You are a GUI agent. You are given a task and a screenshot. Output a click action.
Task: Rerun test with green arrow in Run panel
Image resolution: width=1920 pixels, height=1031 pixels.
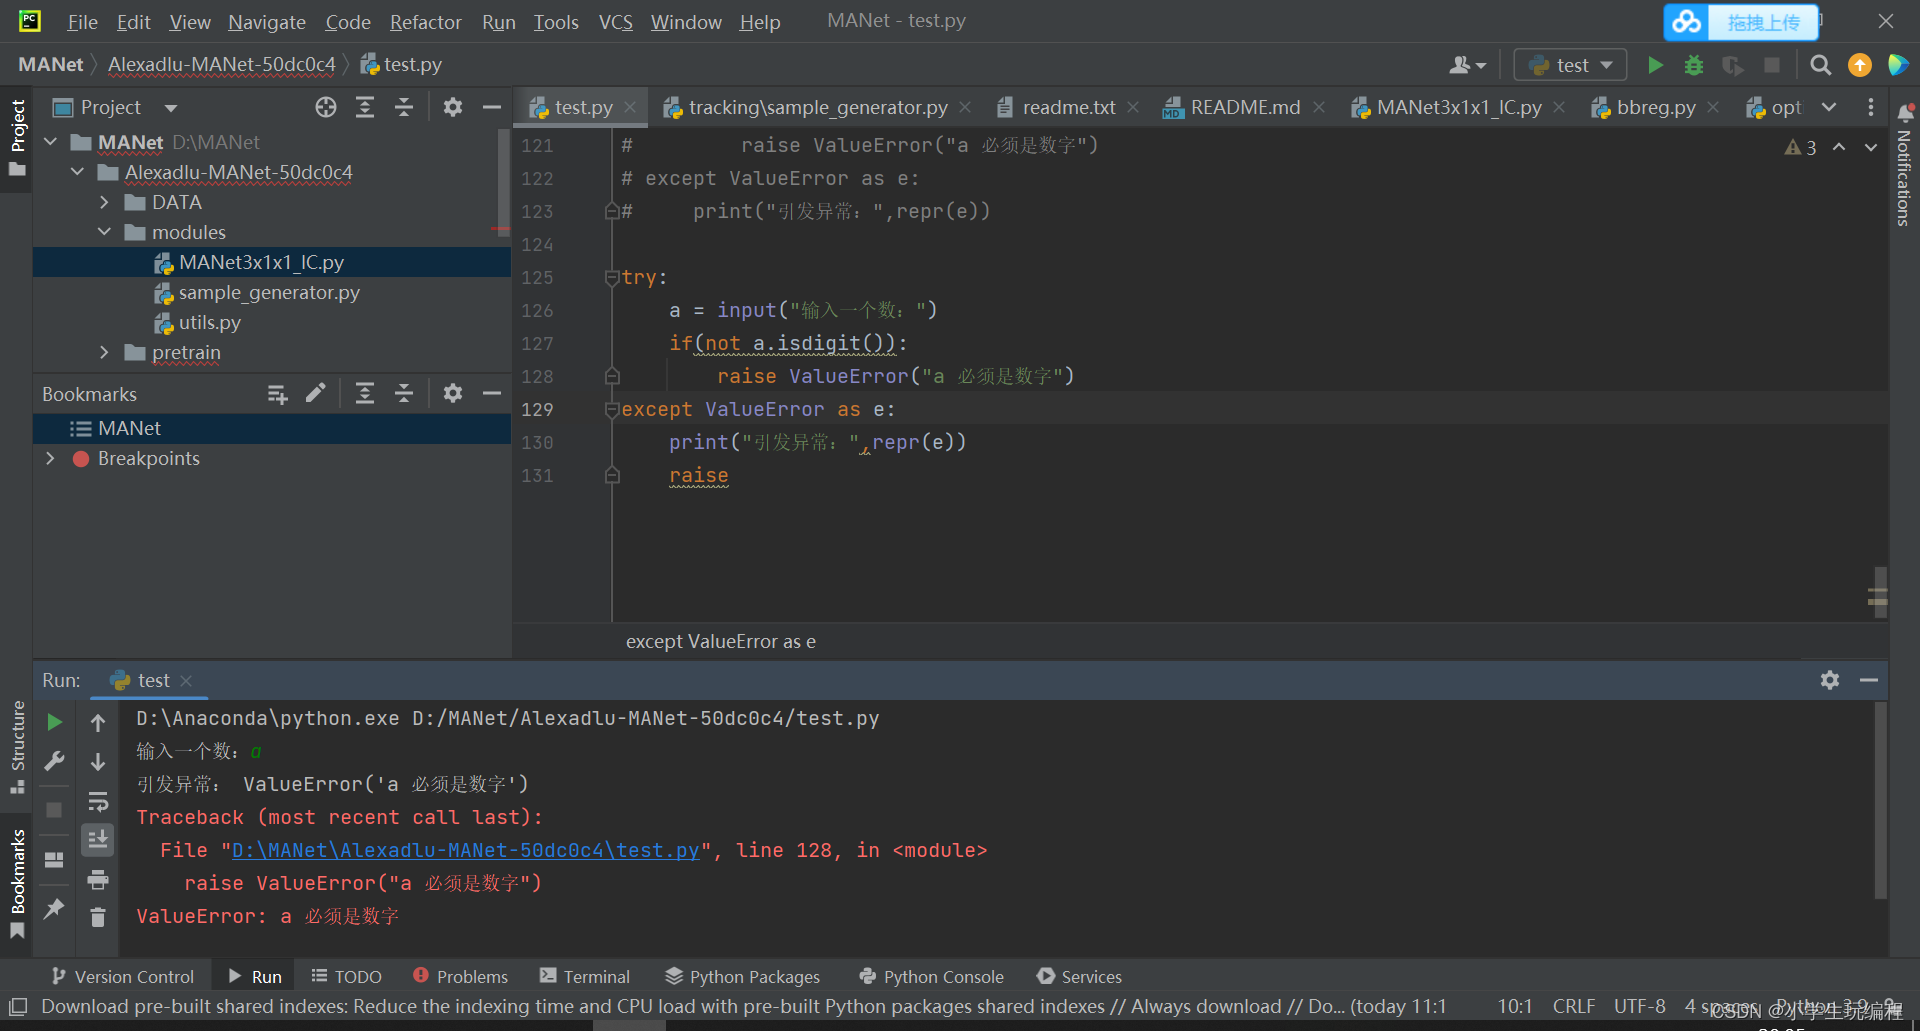pos(55,722)
